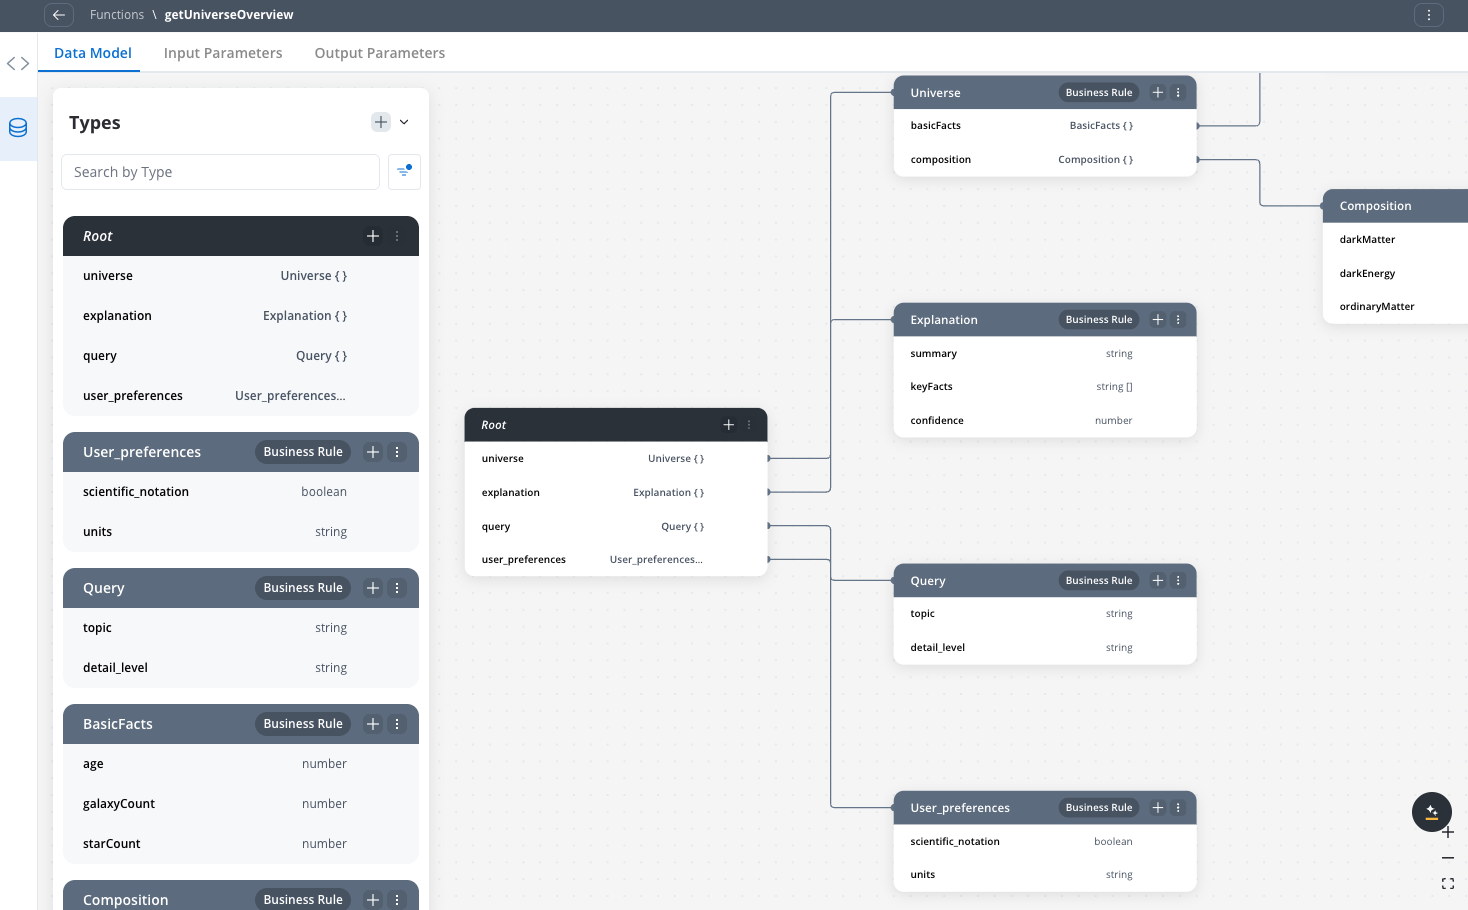This screenshot has height=910, width=1468.
Task: Go back using the arrow button
Action: pyautogui.click(x=59, y=15)
